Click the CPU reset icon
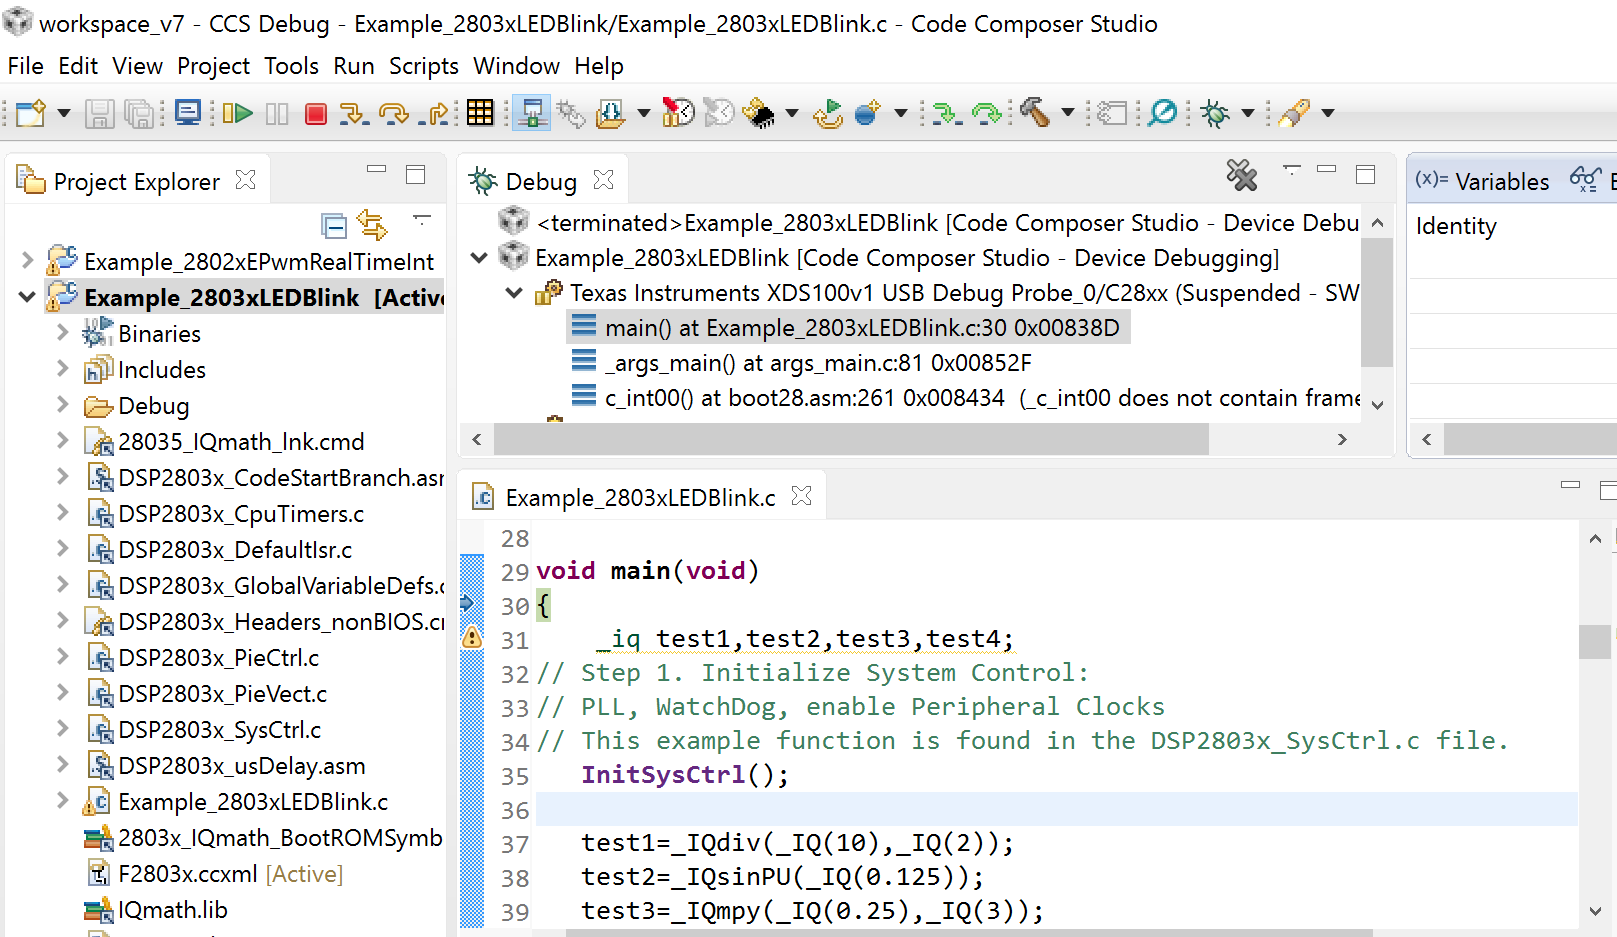This screenshot has width=1617, height=937. pyautogui.click(x=828, y=113)
